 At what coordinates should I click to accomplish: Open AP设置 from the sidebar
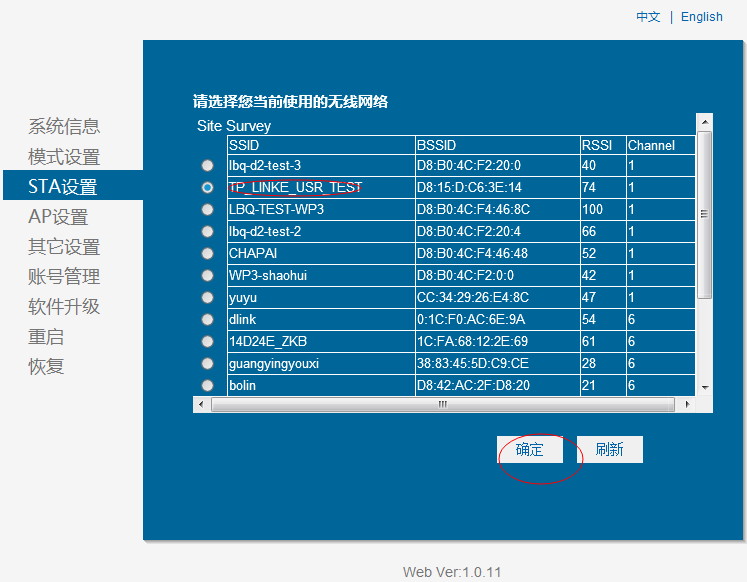coord(58,217)
